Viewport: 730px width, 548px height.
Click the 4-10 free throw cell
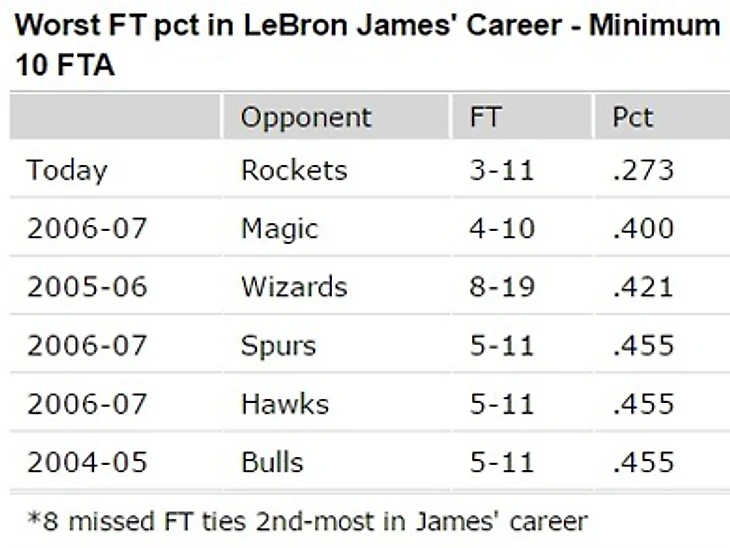pos(502,229)
